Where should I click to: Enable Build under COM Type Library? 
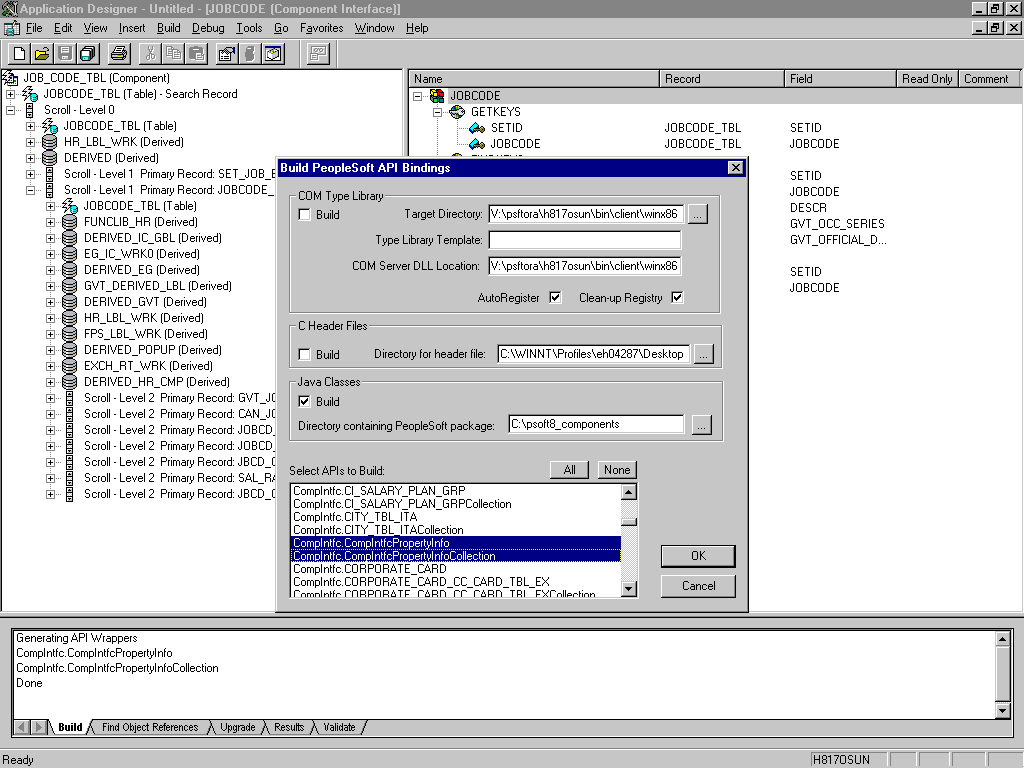(304, 214)
